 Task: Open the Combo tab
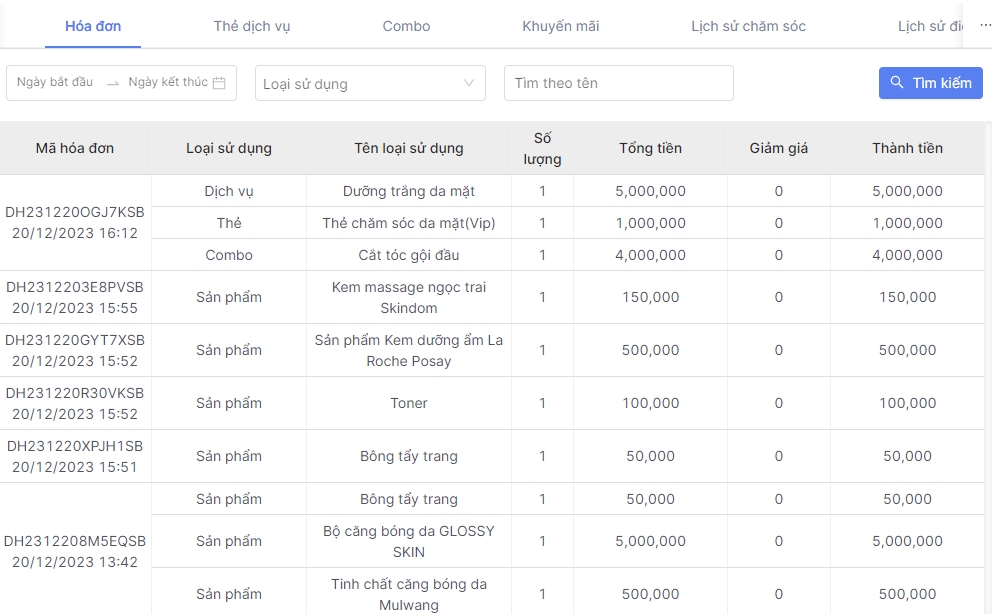(406, 26)
